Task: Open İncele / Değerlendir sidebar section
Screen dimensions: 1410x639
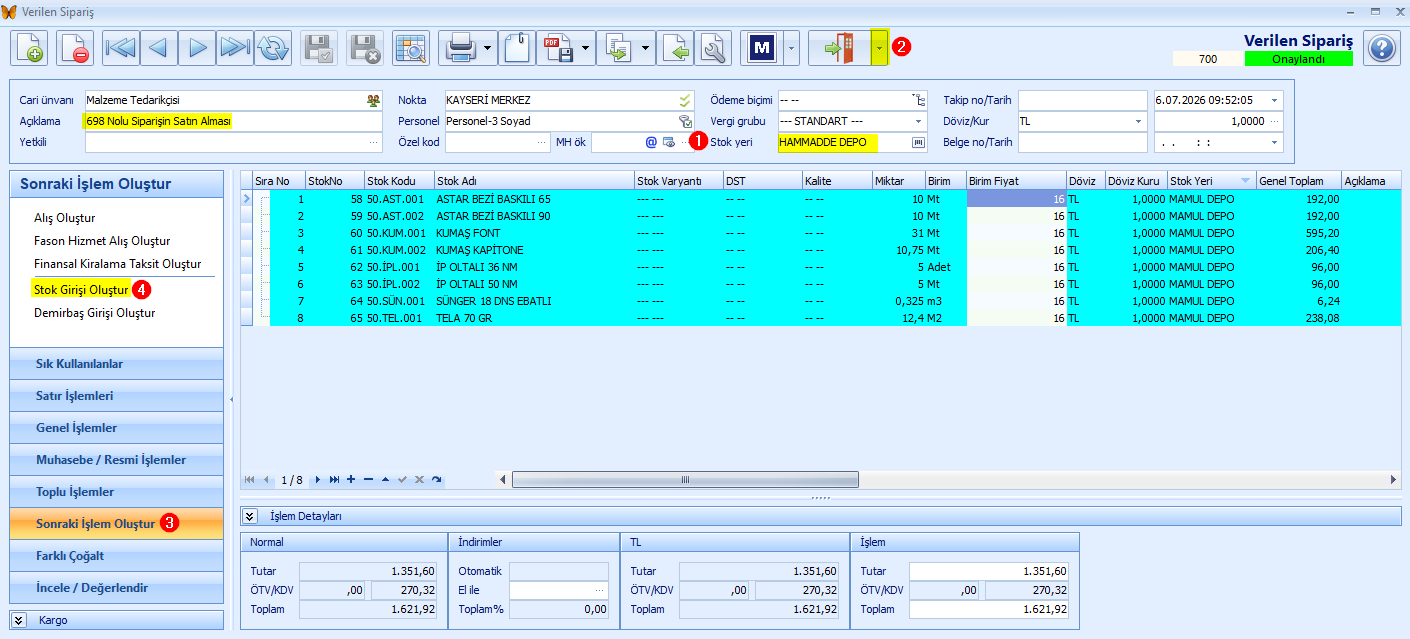Action: (x=116, y=588)
